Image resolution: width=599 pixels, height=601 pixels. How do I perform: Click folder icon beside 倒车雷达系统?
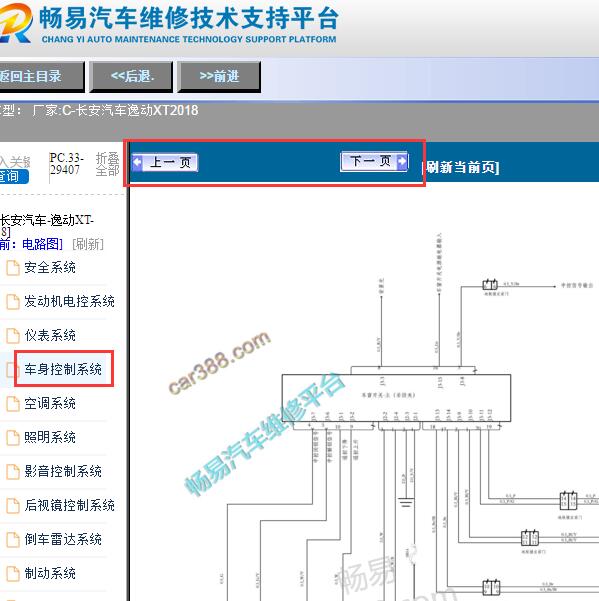coord(13,540)
